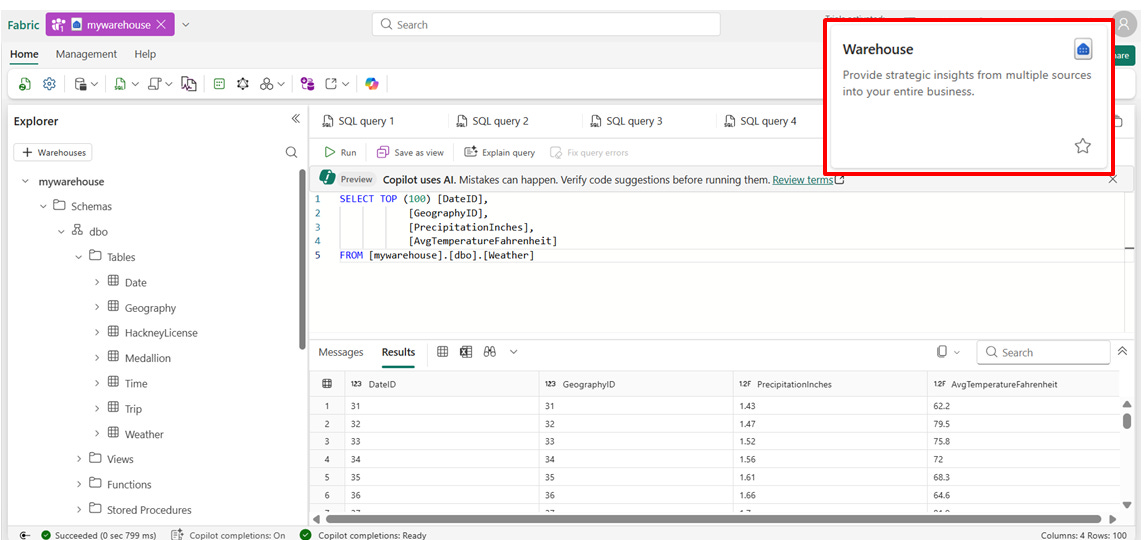Click the New SQL query icon

tap(120, 84)
